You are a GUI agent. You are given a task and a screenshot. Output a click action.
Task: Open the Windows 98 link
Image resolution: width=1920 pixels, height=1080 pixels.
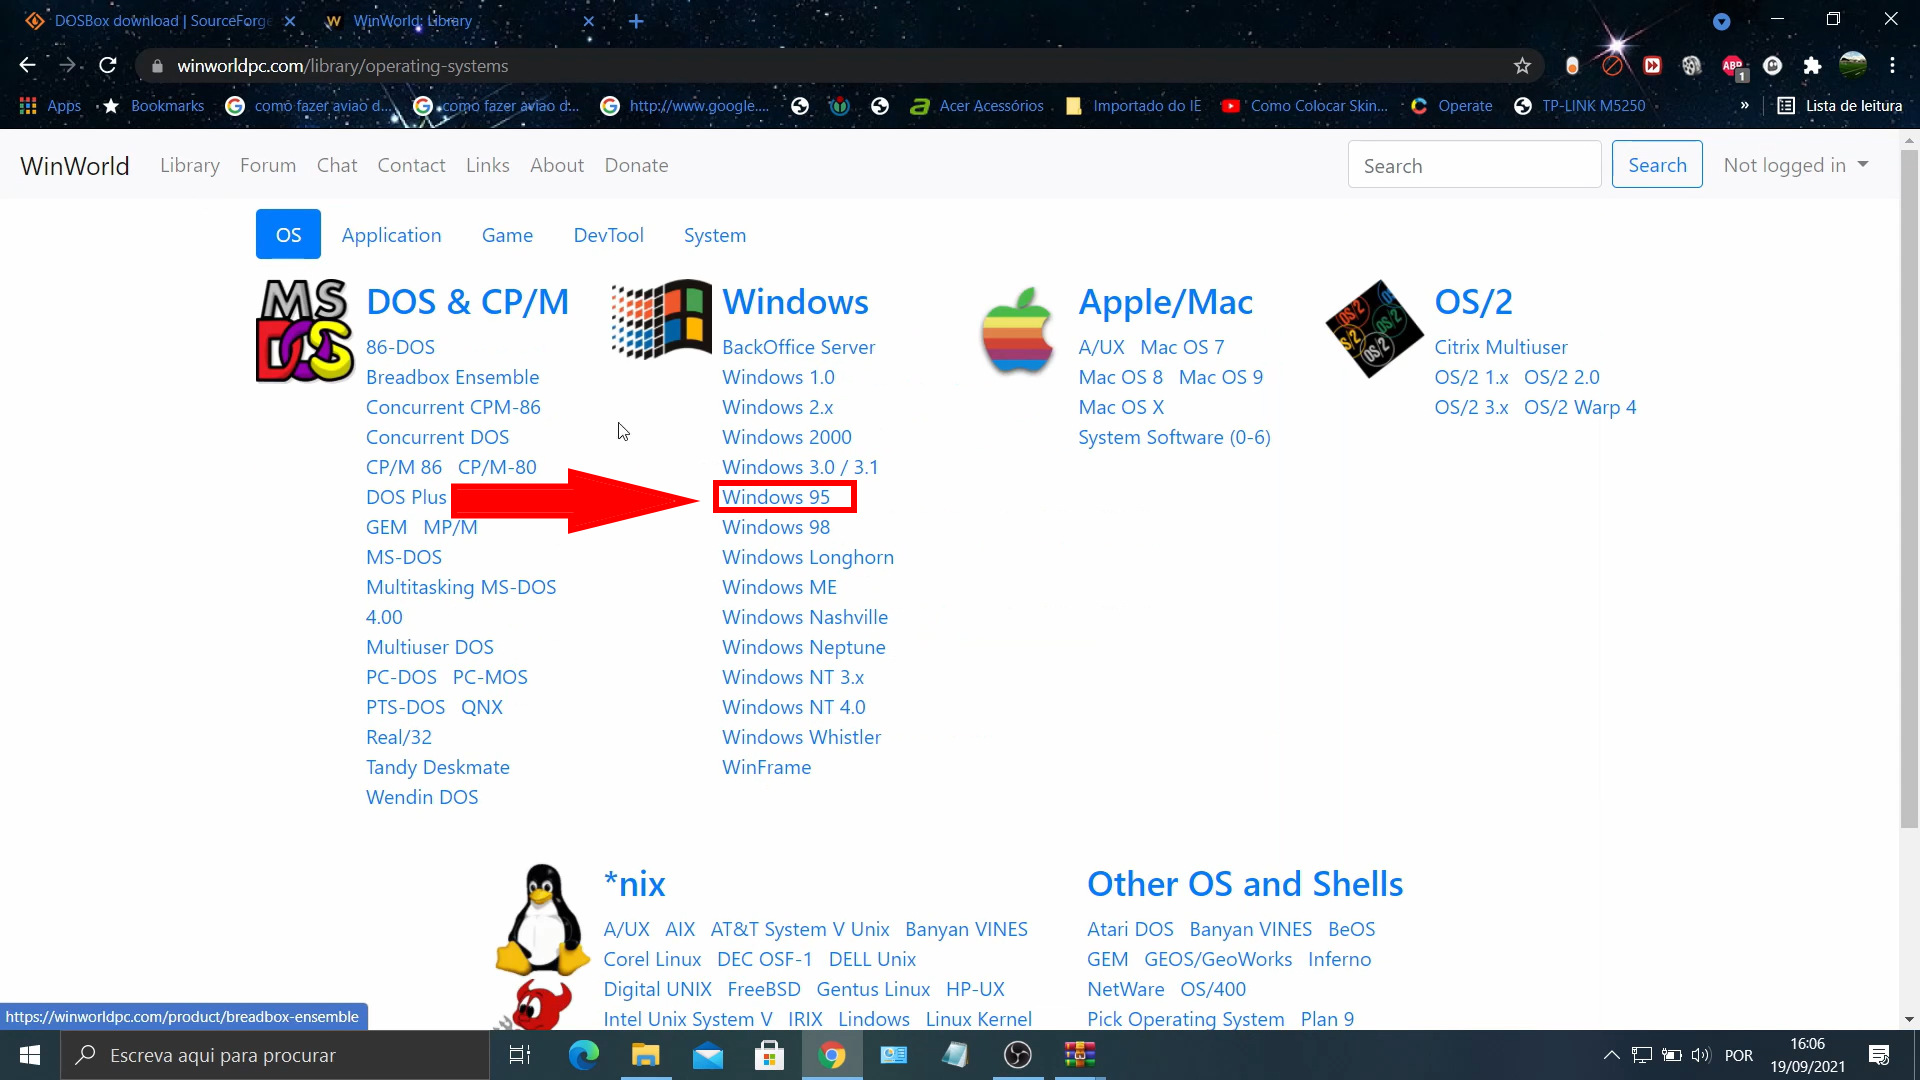(776, 527)
